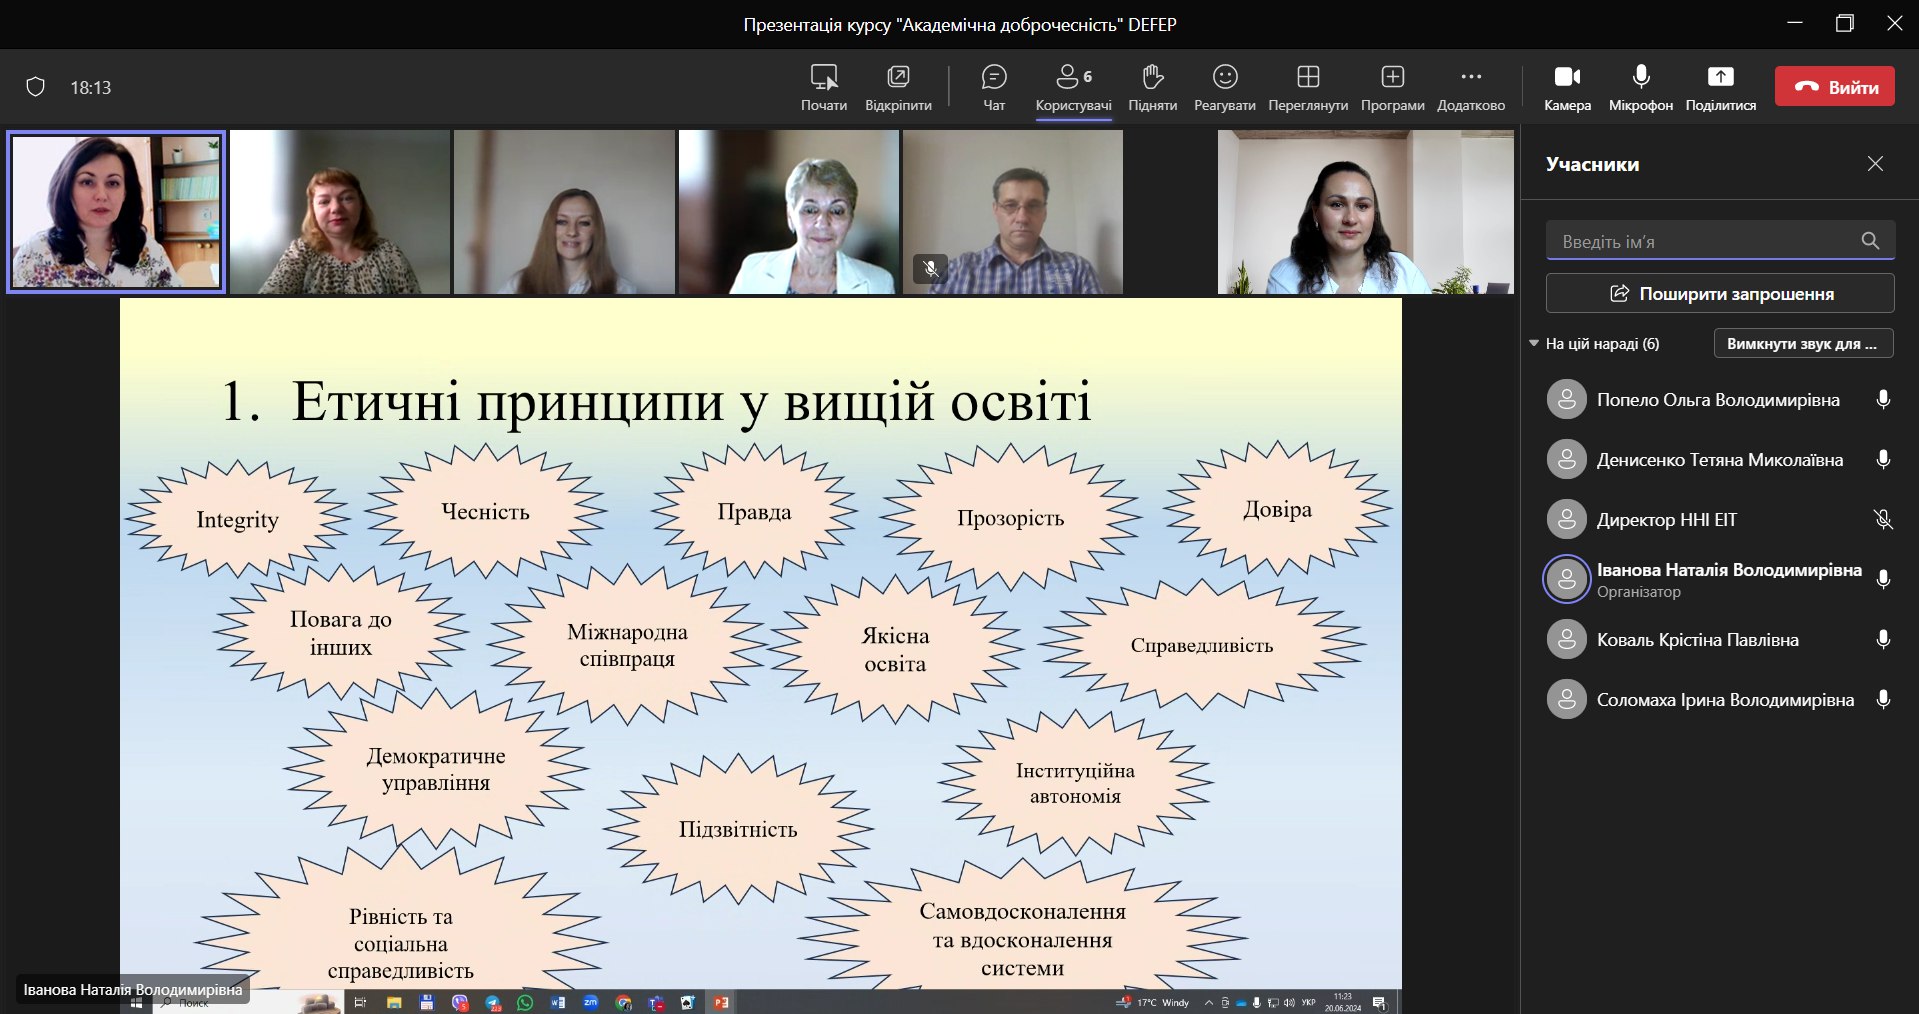Toggle microphone for Директор ННІ ЕІТ
Image resolution: width=1919 pixels, height=1014 pixels.
point(1882,520)
